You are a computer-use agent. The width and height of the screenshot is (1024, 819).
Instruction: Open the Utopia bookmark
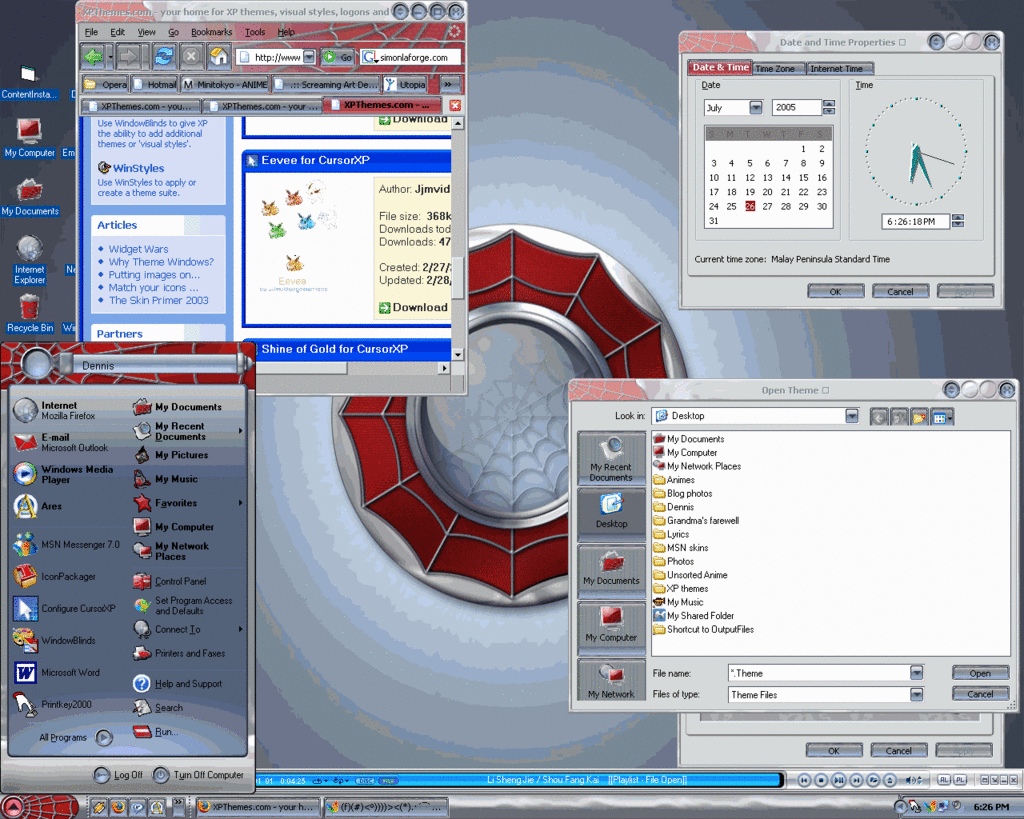tap(405, 85)
